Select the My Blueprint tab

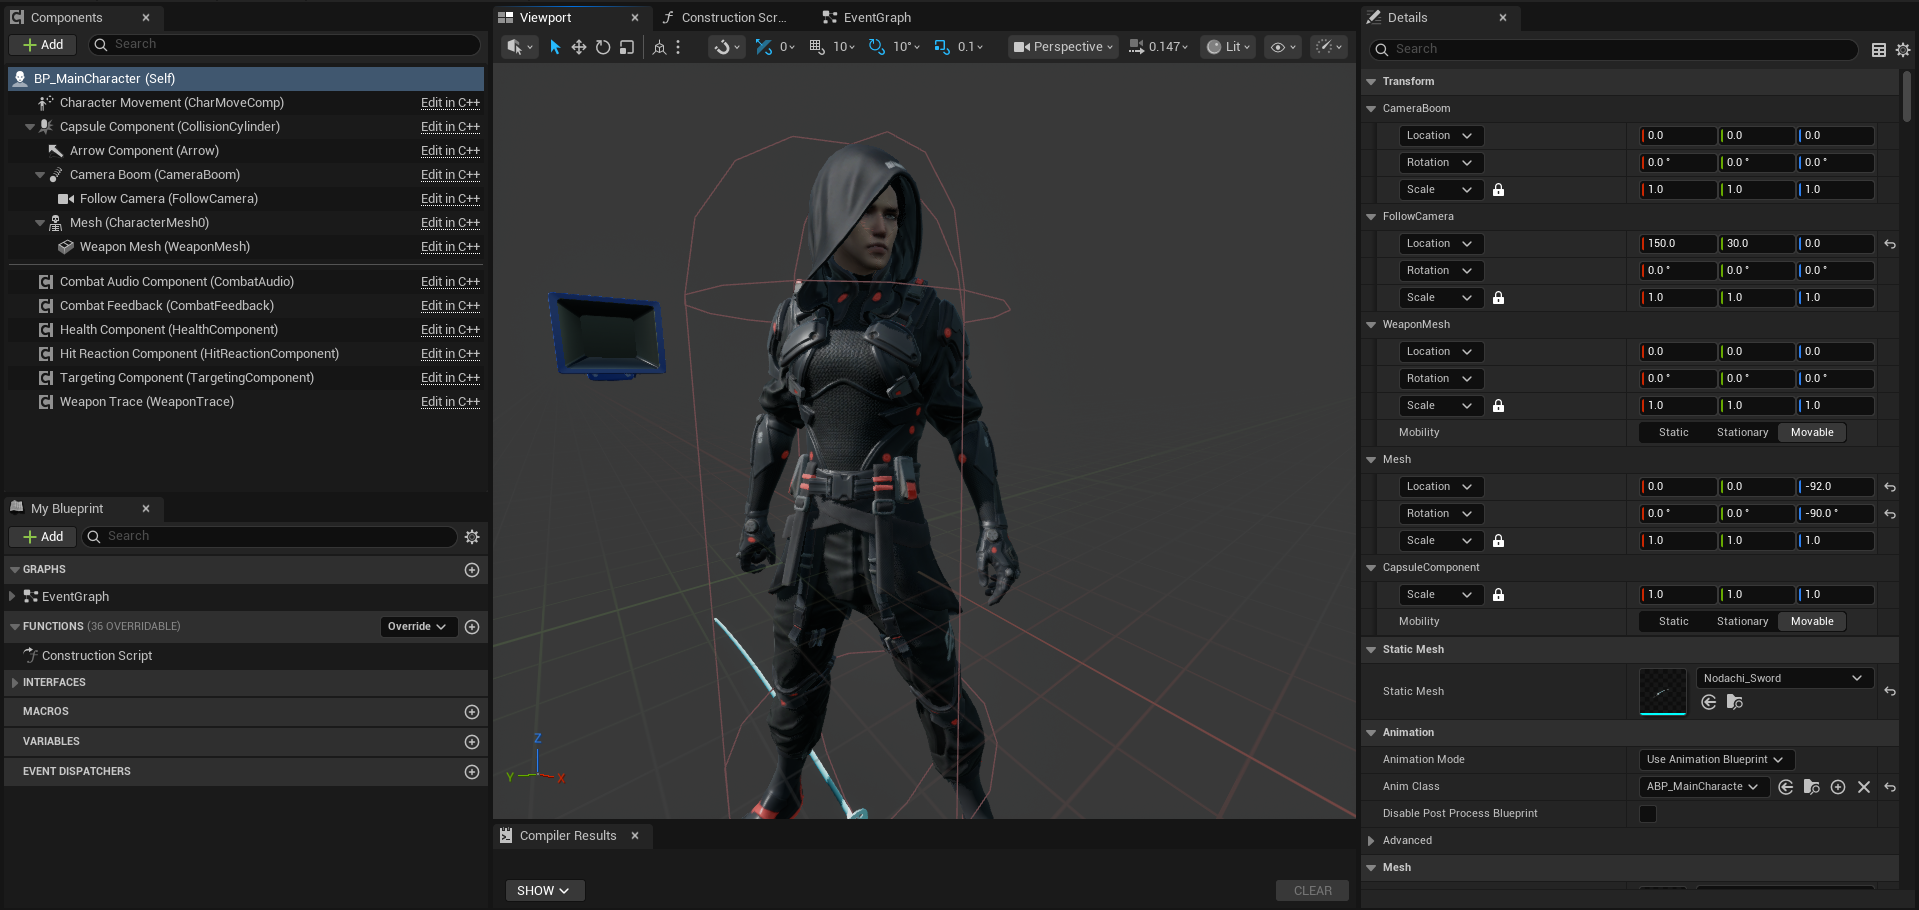click(x=82, y=509)
